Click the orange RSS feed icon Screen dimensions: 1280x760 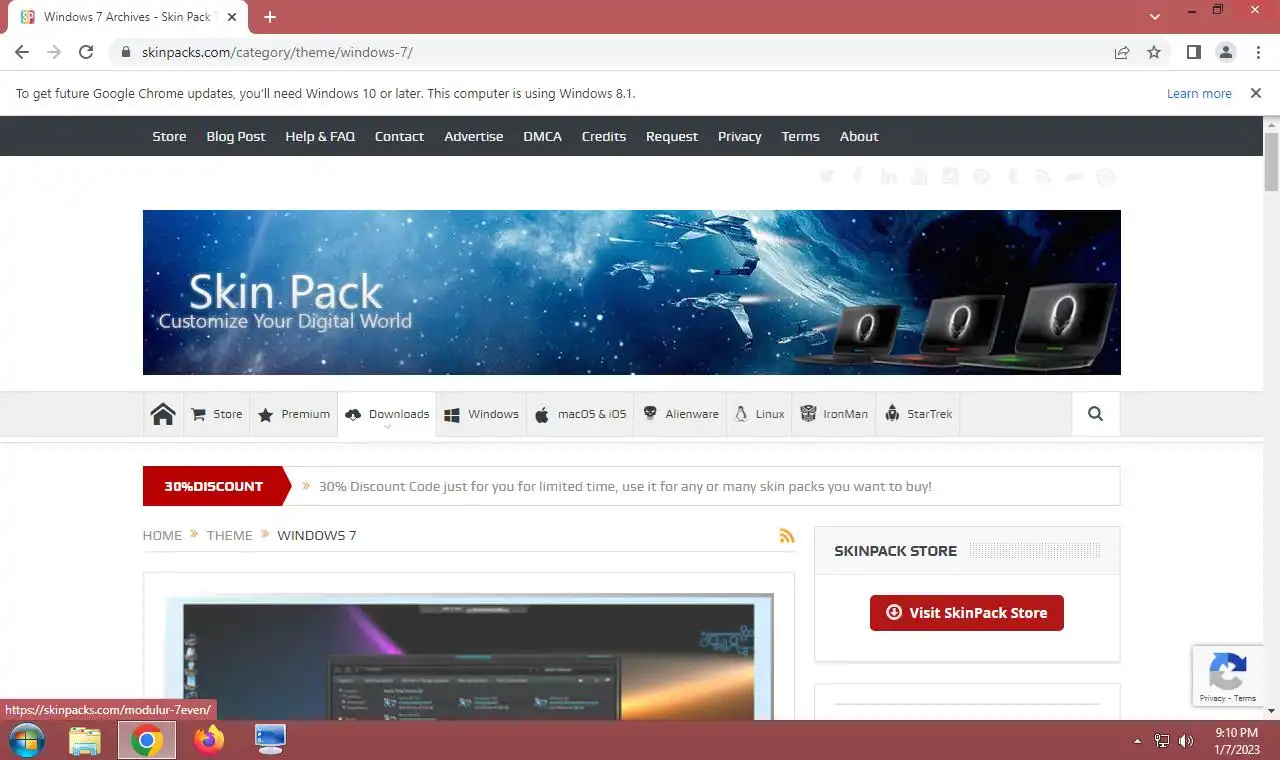coord(787,536)
